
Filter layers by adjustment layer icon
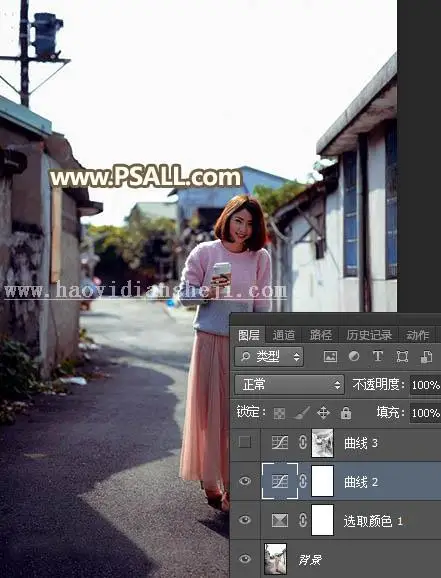click(x=354, y=356)
